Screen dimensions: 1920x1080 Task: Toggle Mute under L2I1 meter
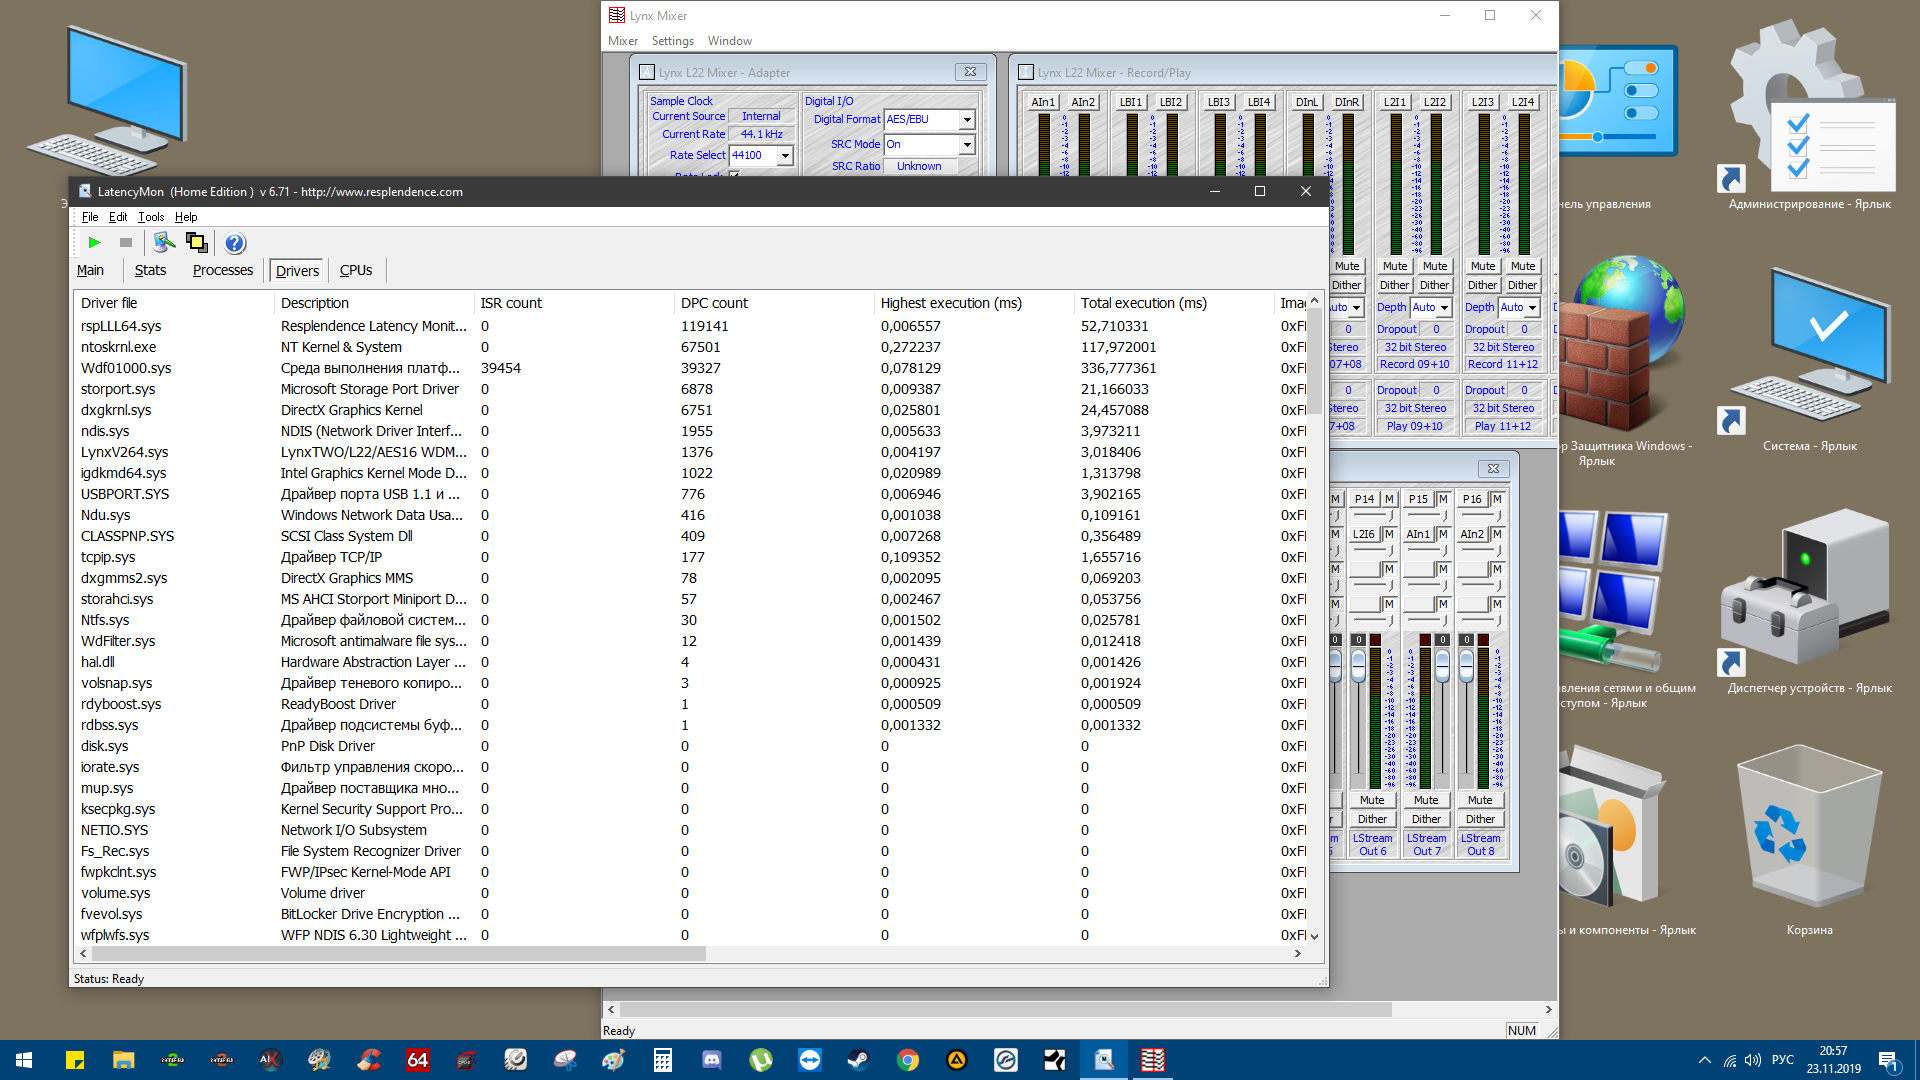coord(1395,266)
